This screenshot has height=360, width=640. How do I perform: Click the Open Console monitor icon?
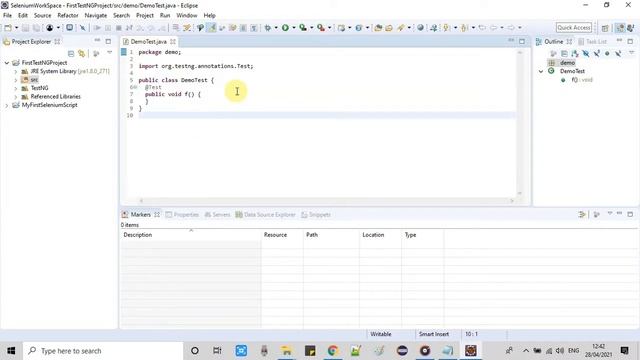(x=69, y=28)
